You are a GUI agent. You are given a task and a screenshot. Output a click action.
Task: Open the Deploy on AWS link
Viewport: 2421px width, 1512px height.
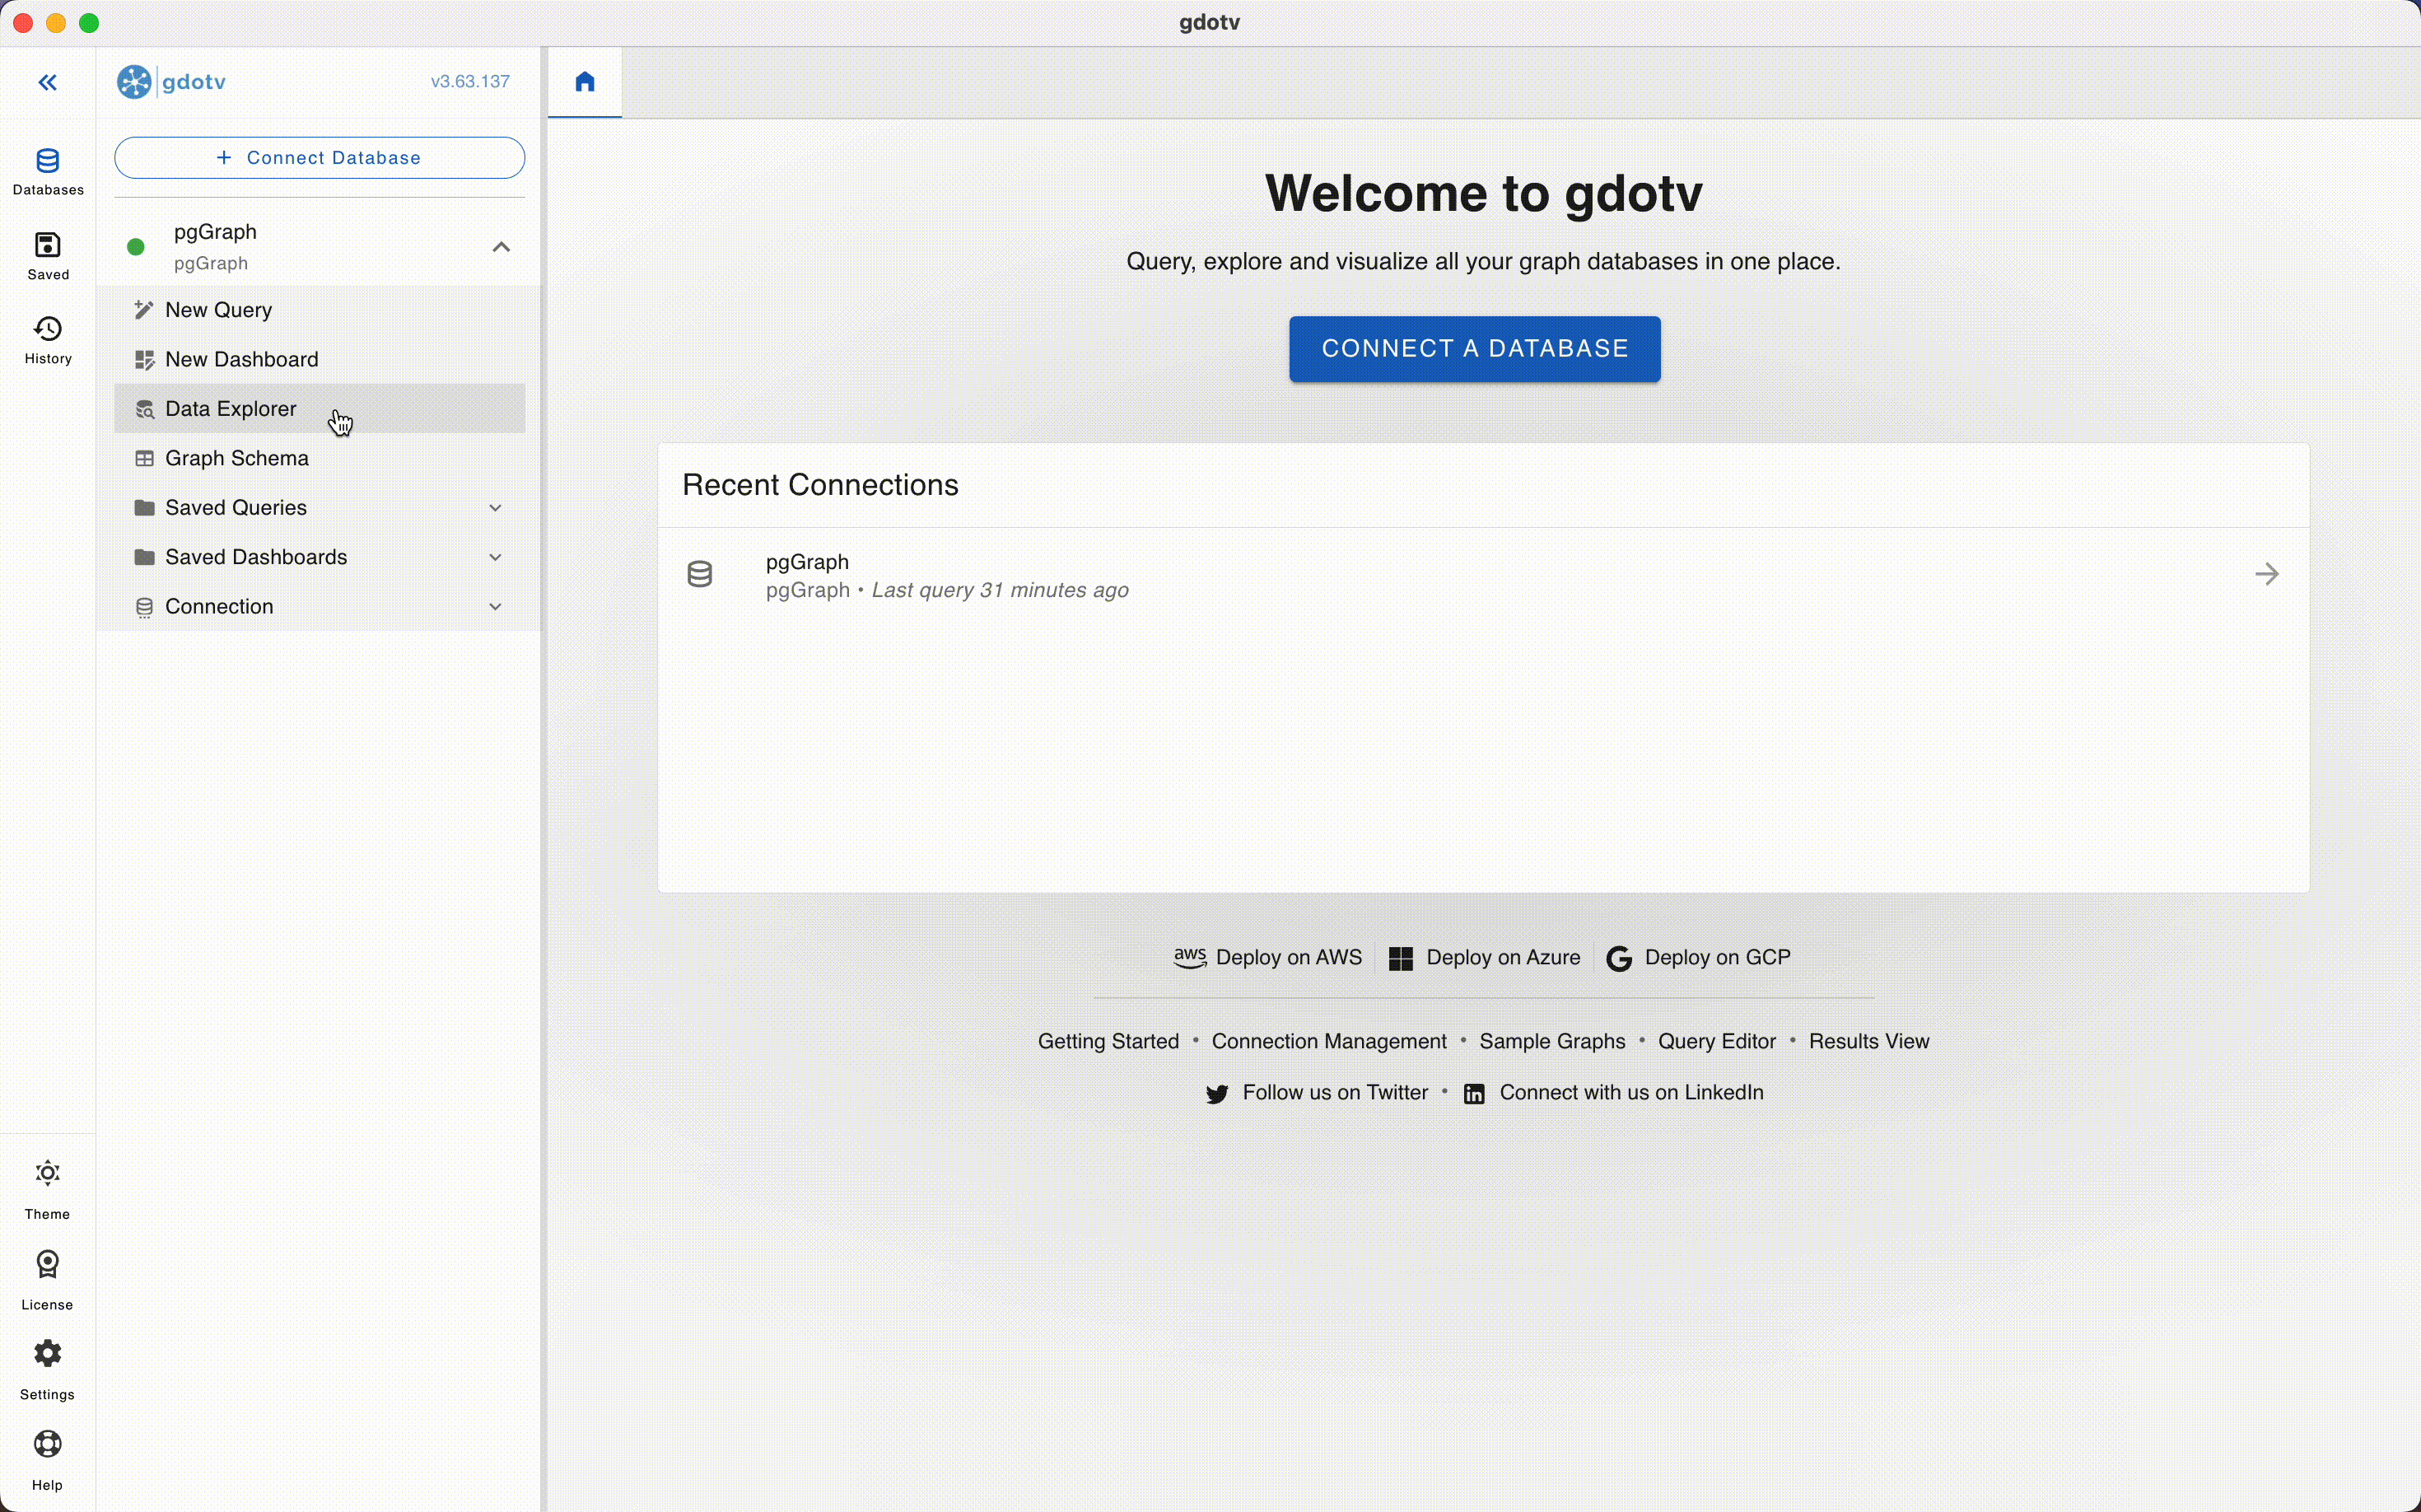pos(1267,958)
